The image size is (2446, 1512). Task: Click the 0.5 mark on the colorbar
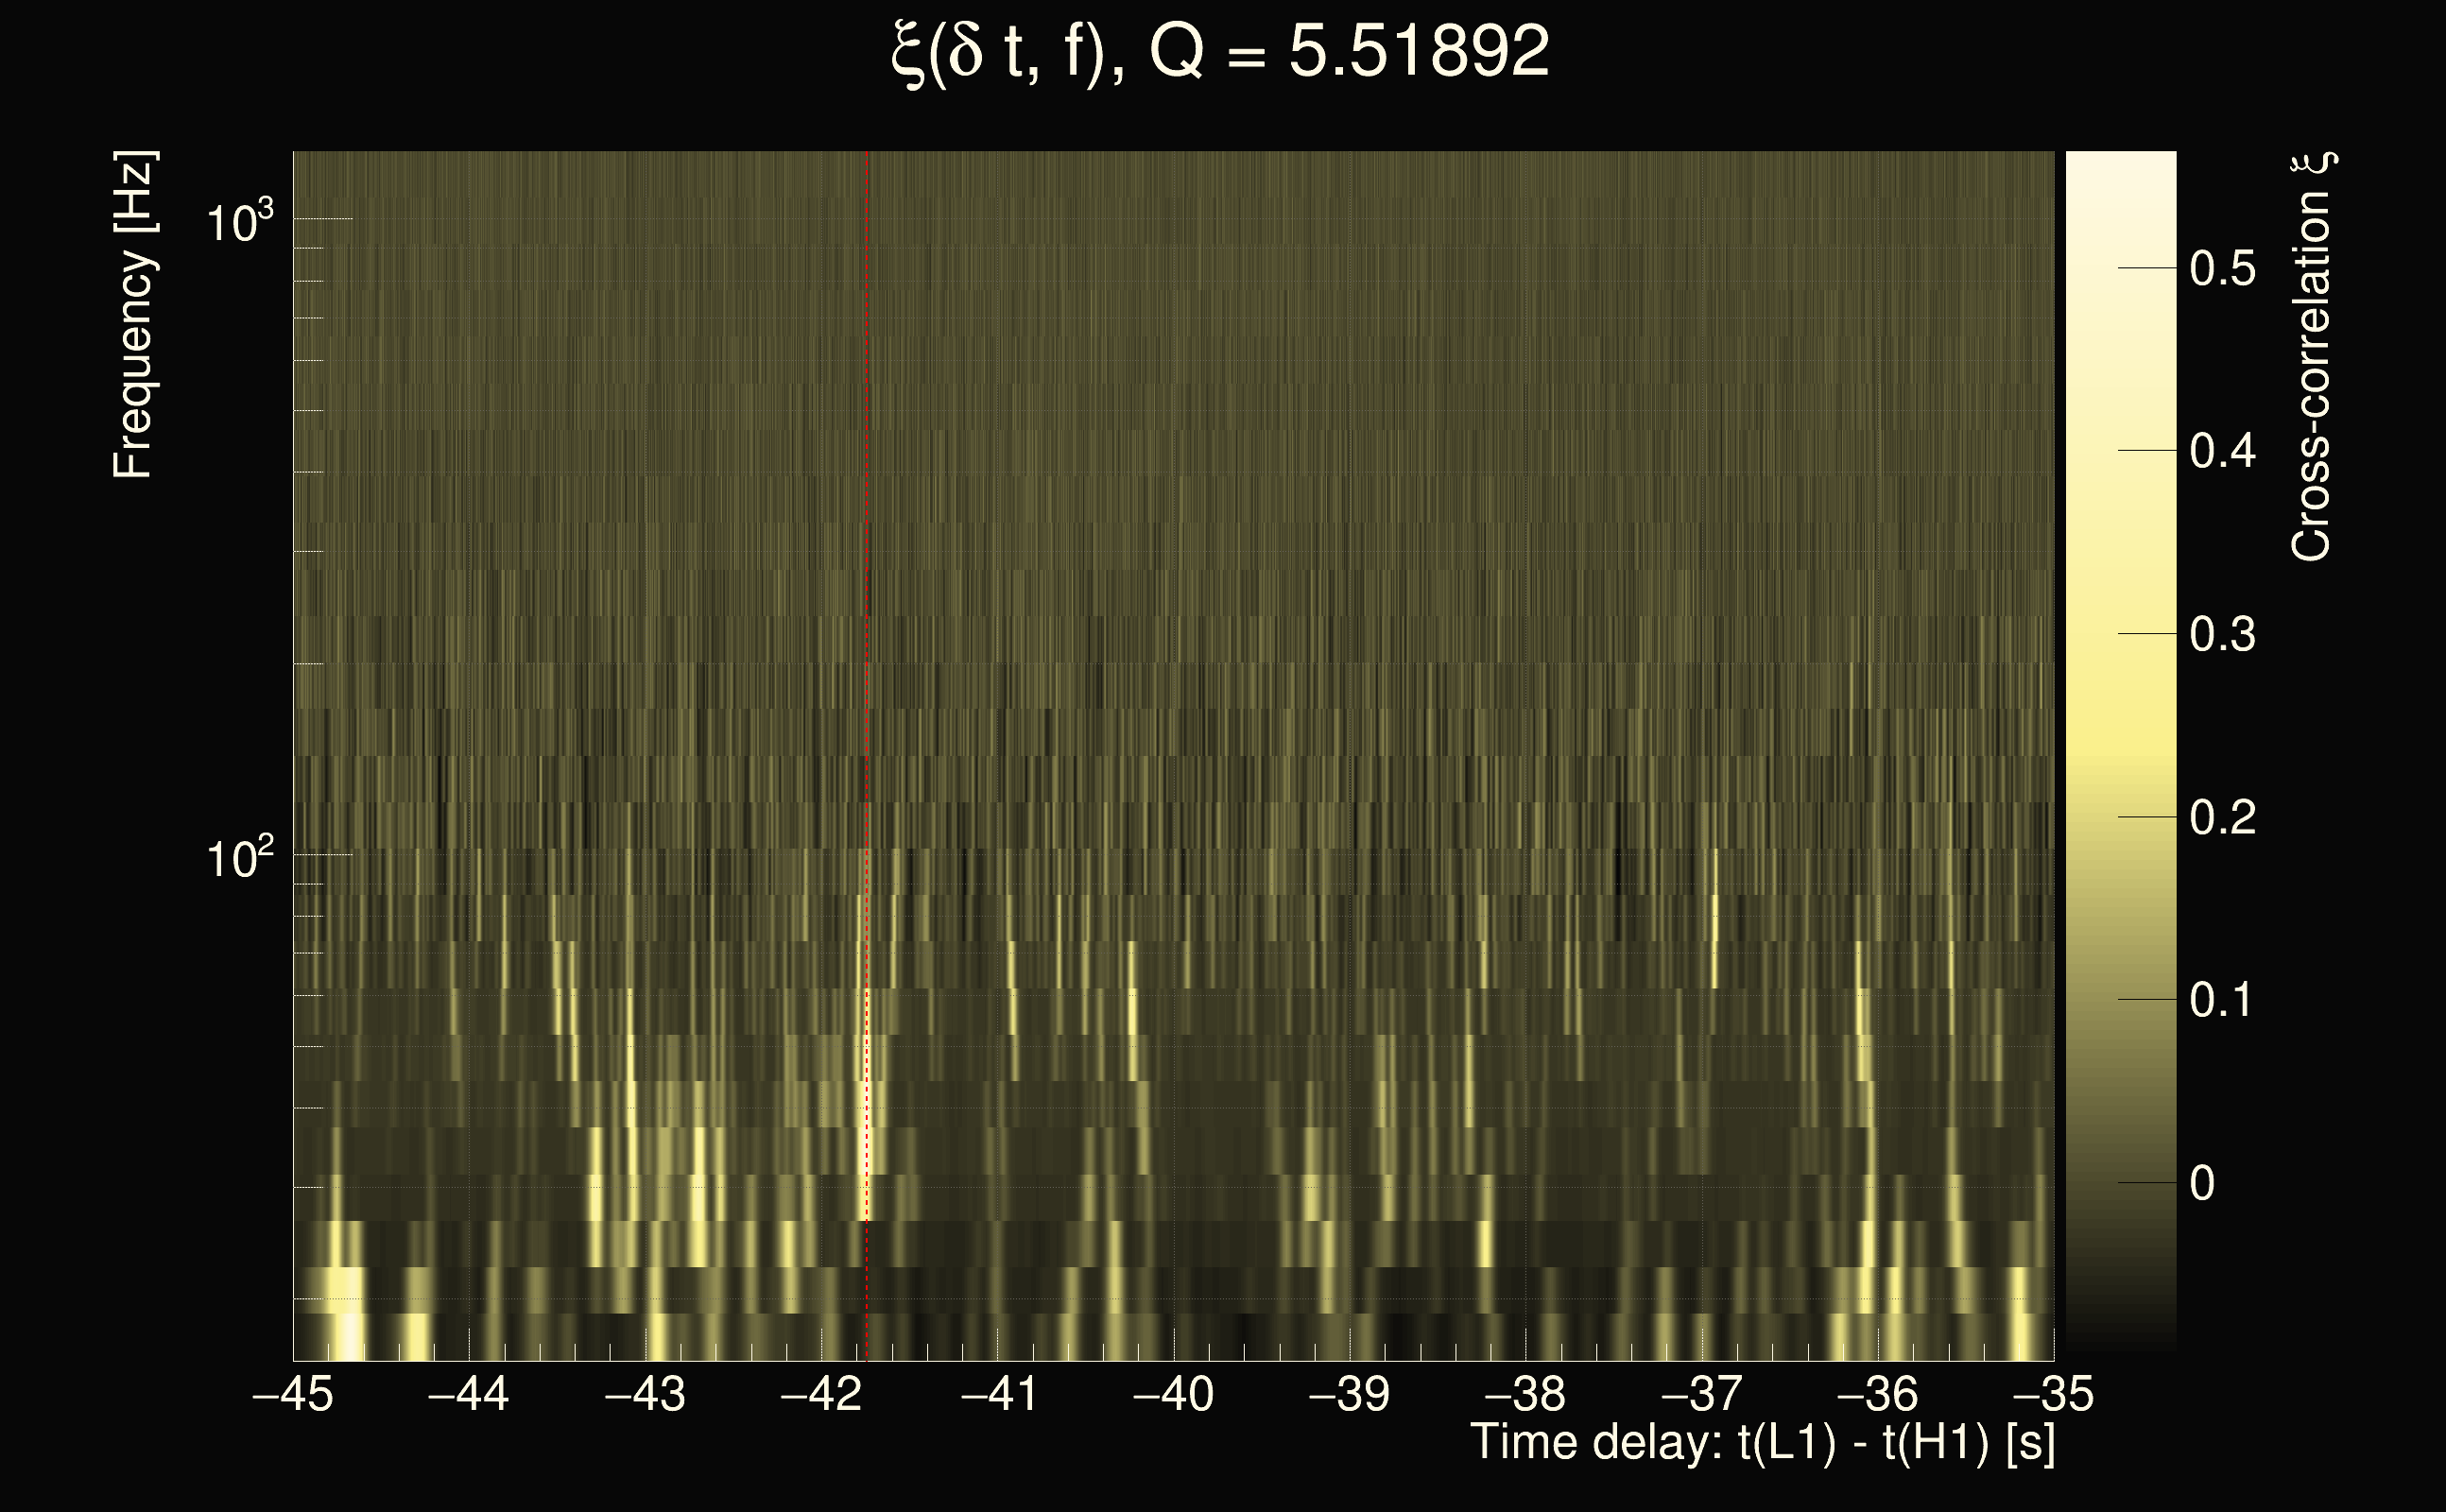pyautogui.click(x=2222, y=269)
